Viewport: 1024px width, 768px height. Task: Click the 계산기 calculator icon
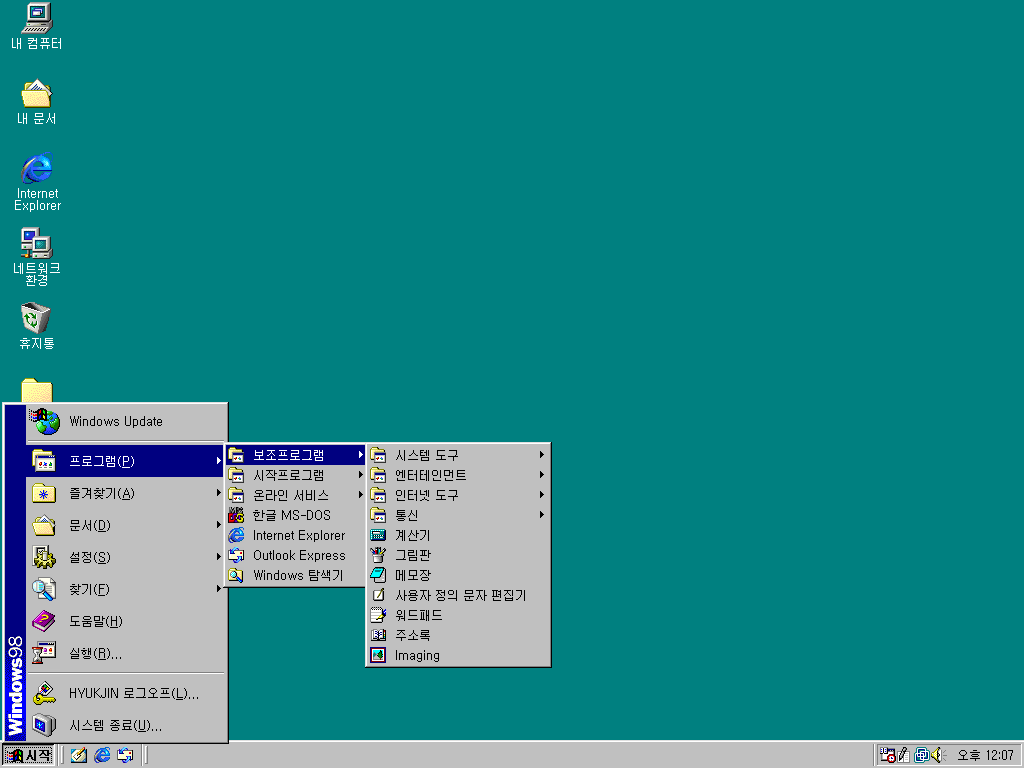[x=378, y=536]
